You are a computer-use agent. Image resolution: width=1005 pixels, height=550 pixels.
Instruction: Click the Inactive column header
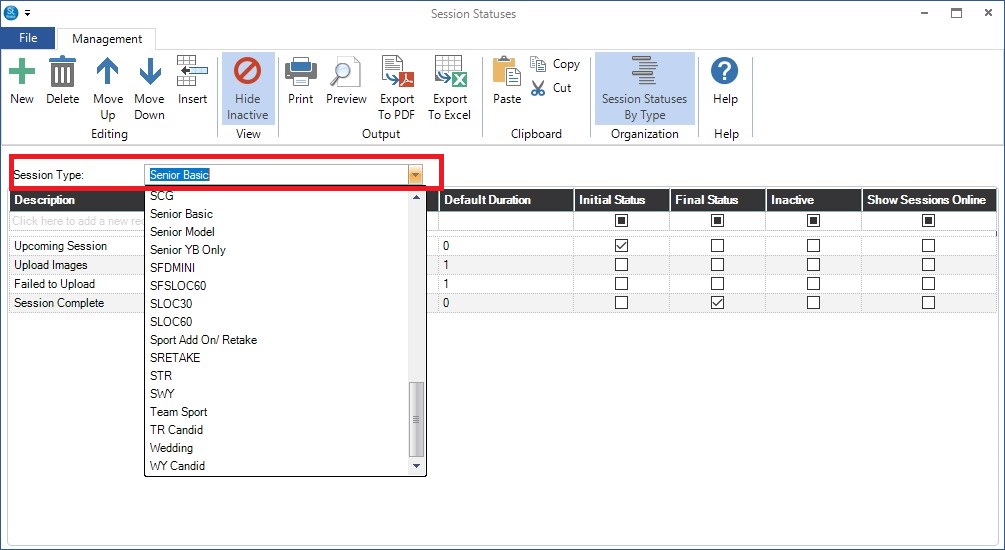pyautogui.click(x=813, y=200)
